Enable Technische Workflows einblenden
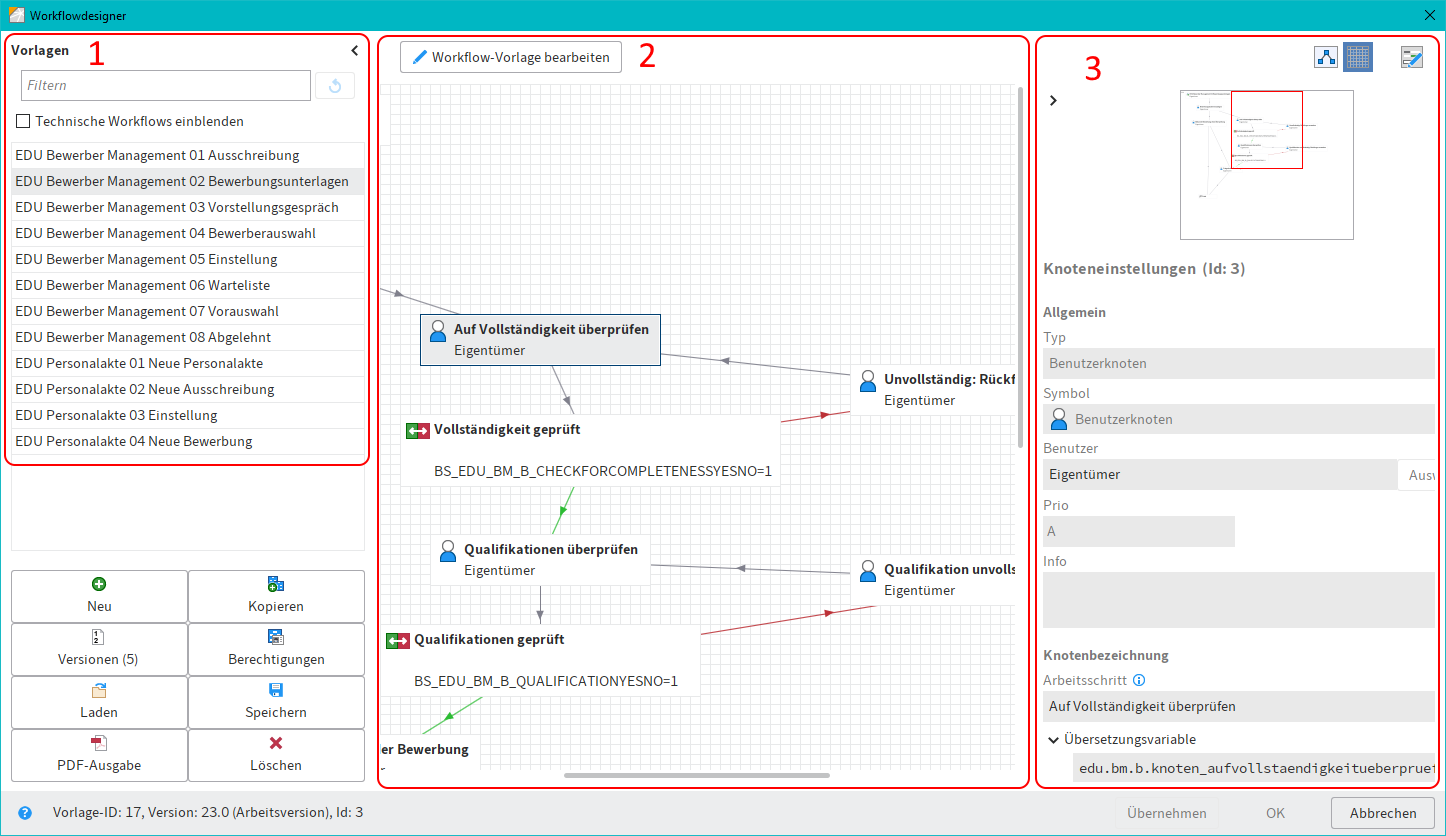 23,120
